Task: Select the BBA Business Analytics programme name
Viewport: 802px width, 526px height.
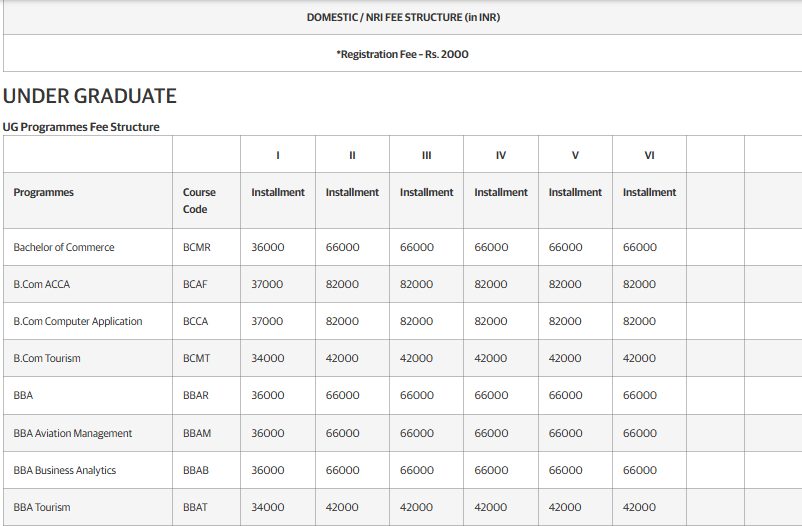Action: tap(65, 470)
